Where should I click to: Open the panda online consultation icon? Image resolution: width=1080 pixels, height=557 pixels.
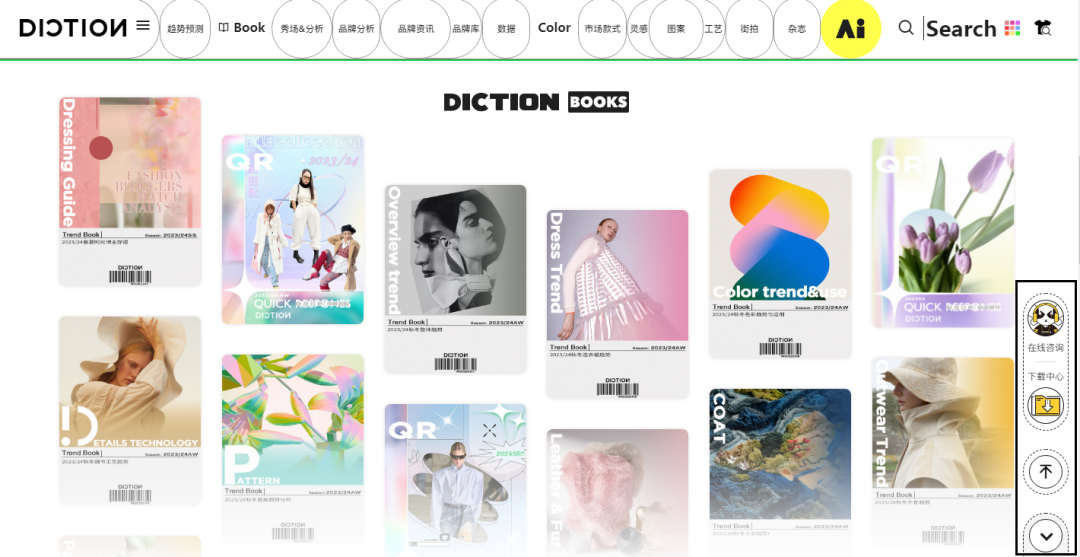tap(1046, 319)
